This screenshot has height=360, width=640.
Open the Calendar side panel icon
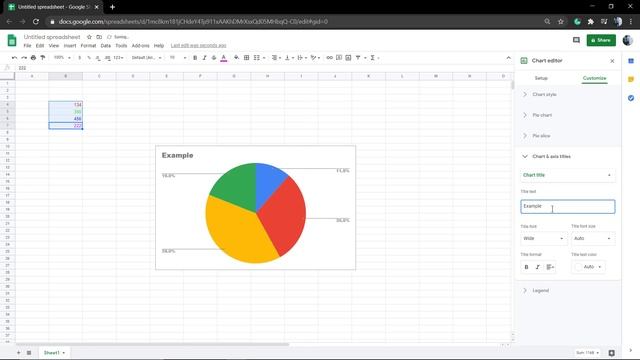(631, 61)
